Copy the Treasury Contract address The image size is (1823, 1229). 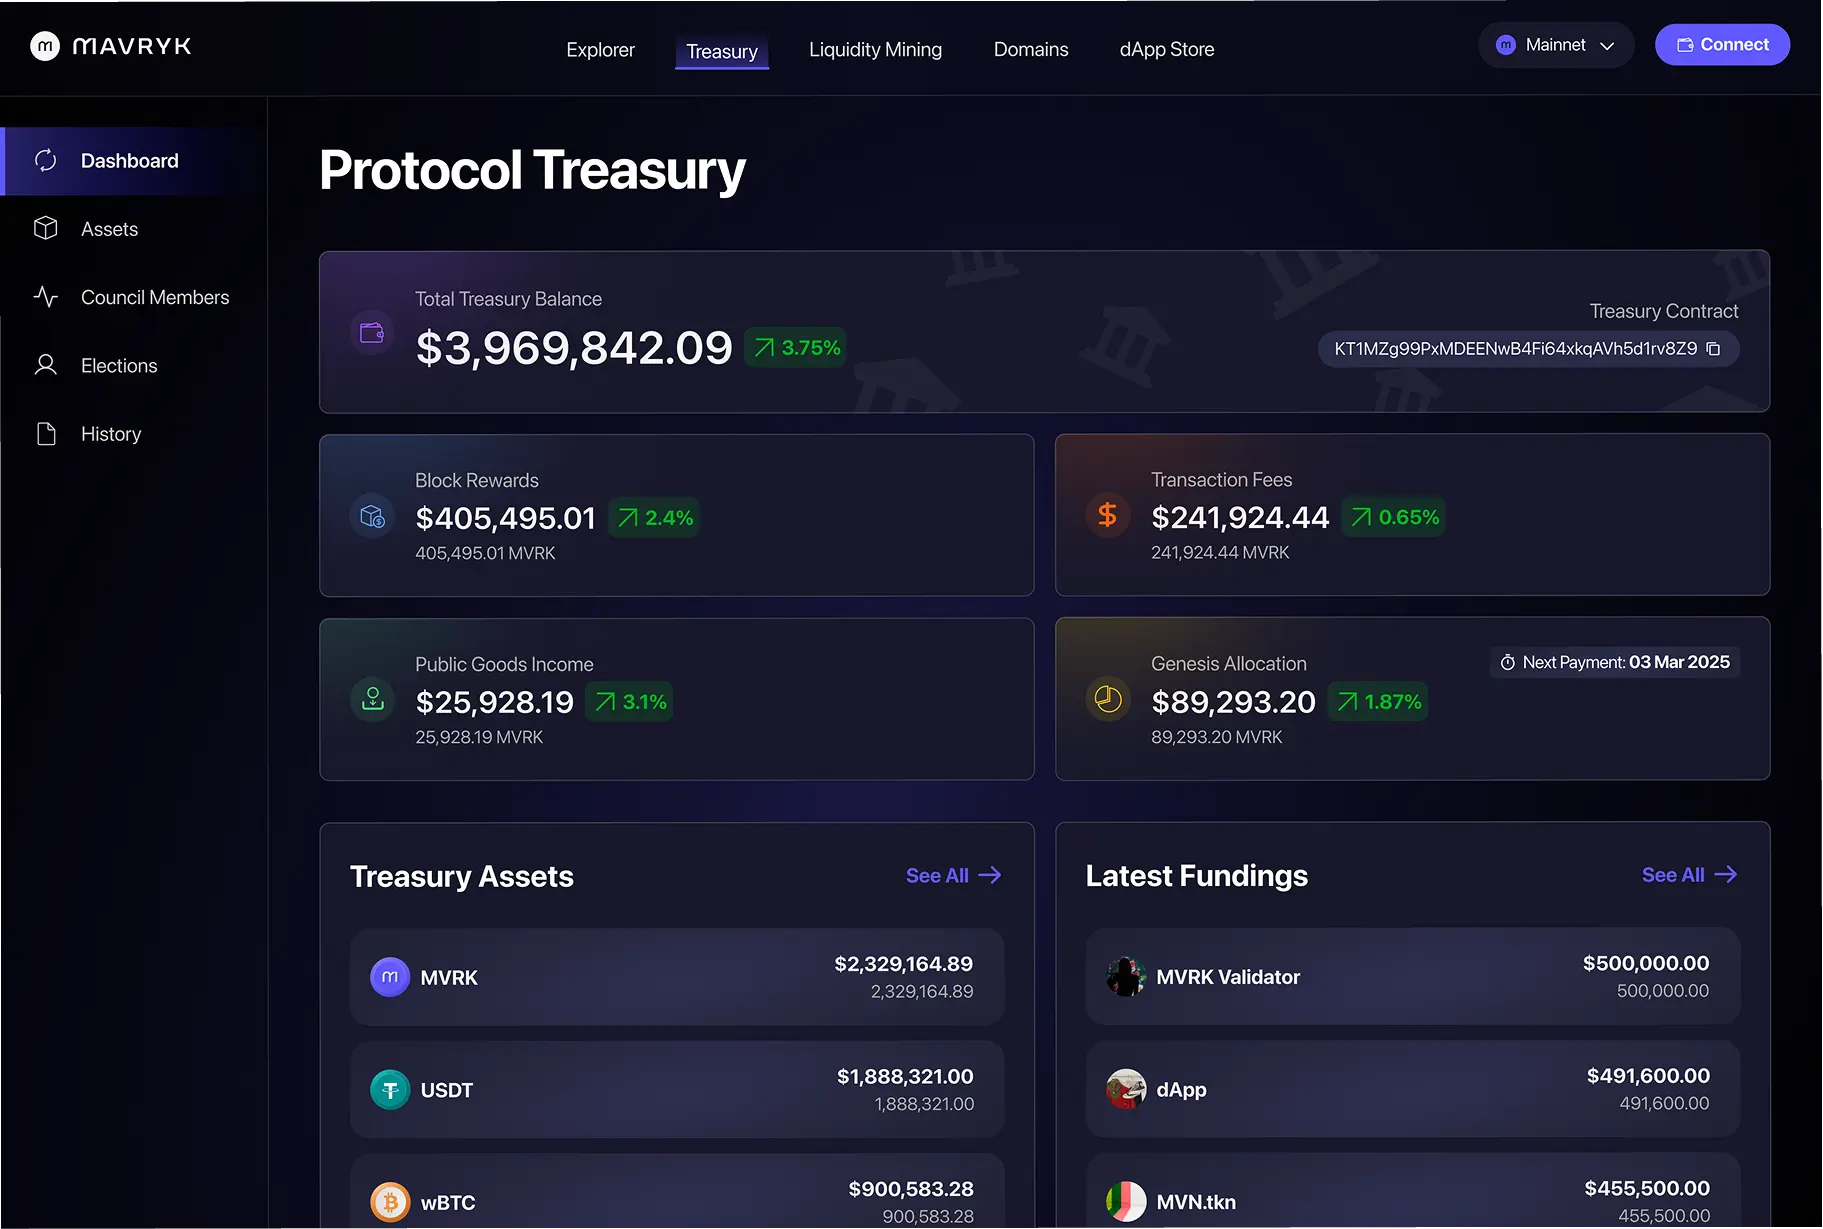click(x=1713, y=349)
